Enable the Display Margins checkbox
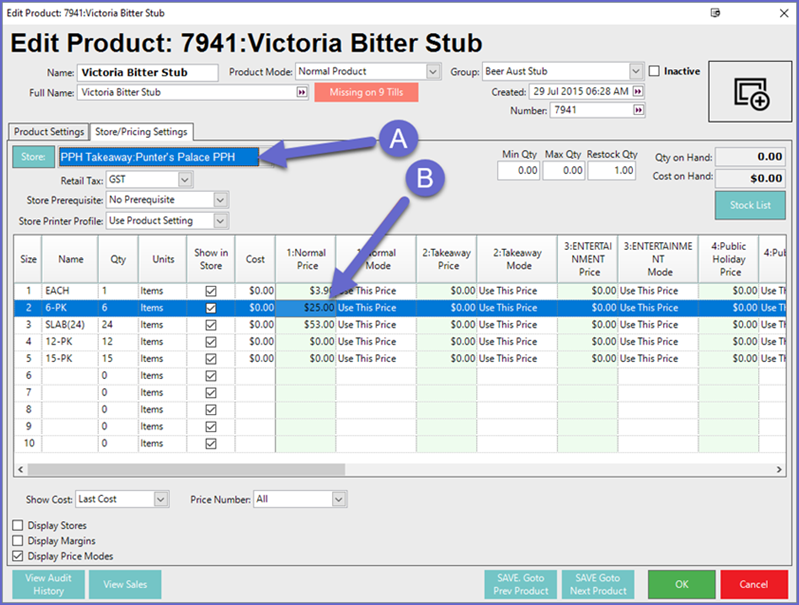799x605 pixels. [18, 540]
